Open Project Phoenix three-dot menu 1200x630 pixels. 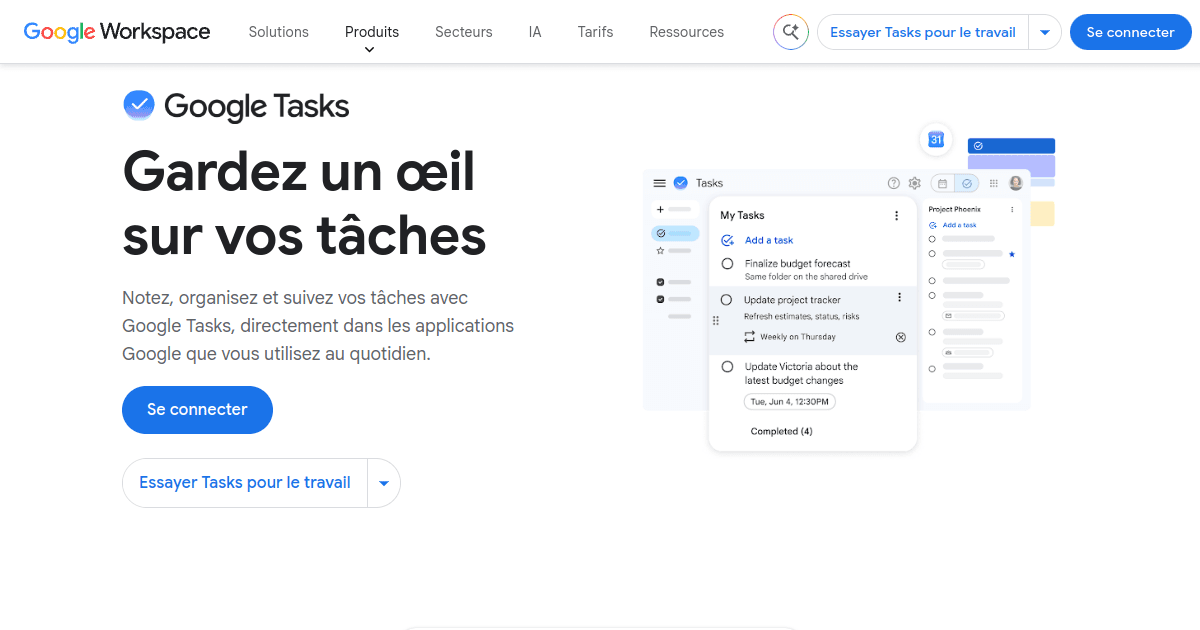pyautogui.click(x=1012, y=209)
